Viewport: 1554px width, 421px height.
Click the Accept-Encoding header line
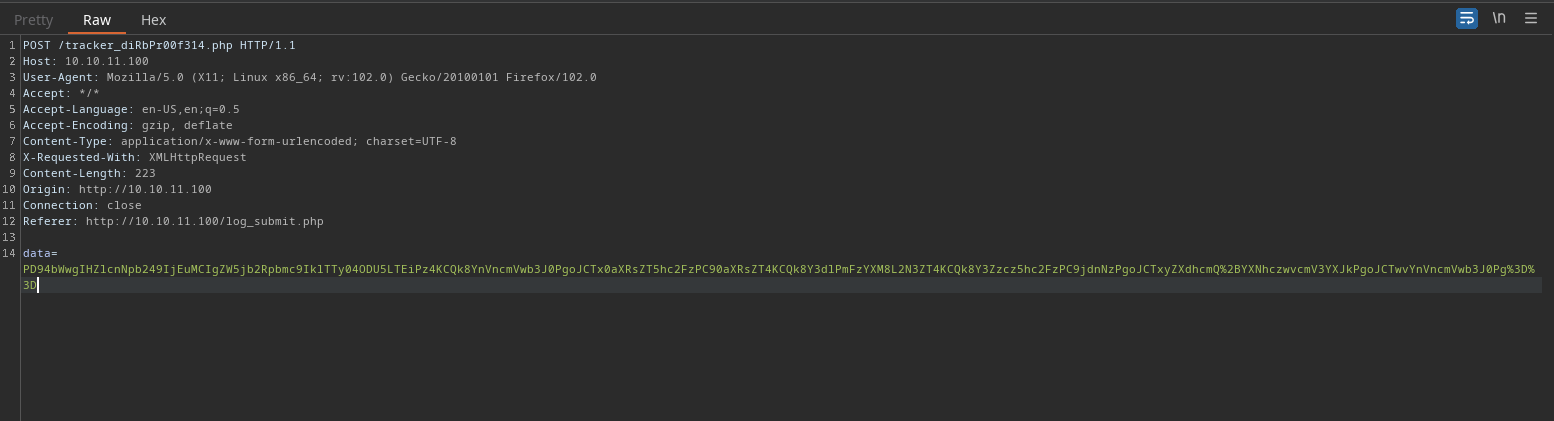click(x=128, y=125)
